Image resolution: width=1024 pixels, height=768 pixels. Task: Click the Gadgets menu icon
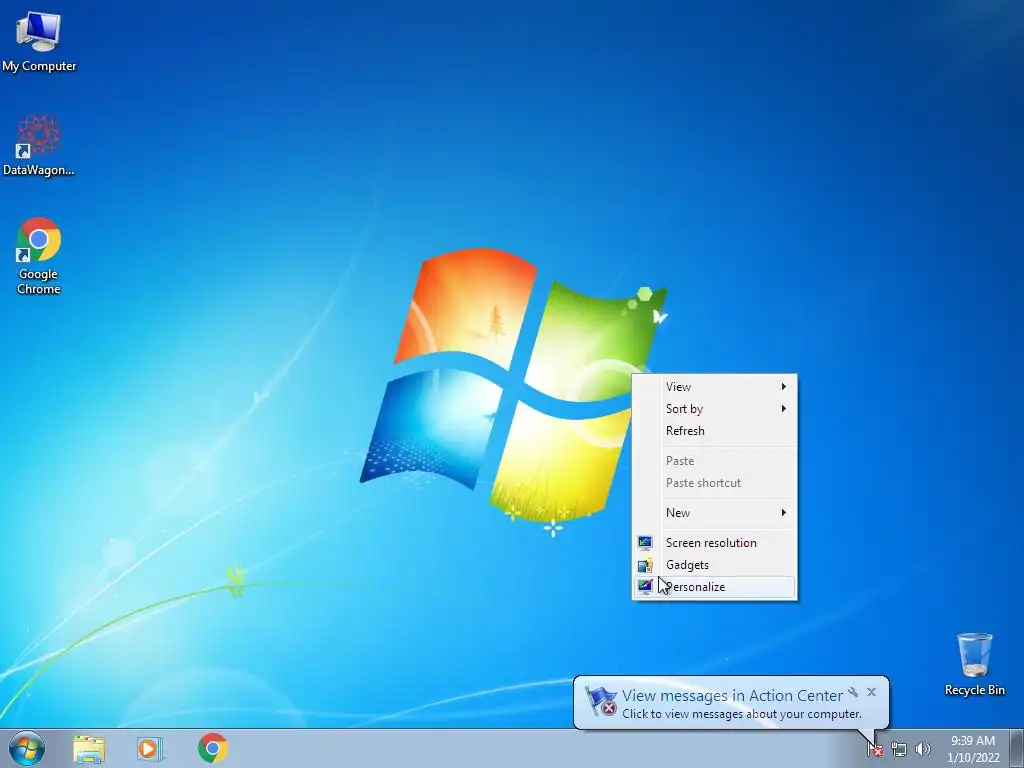point(645,565)
